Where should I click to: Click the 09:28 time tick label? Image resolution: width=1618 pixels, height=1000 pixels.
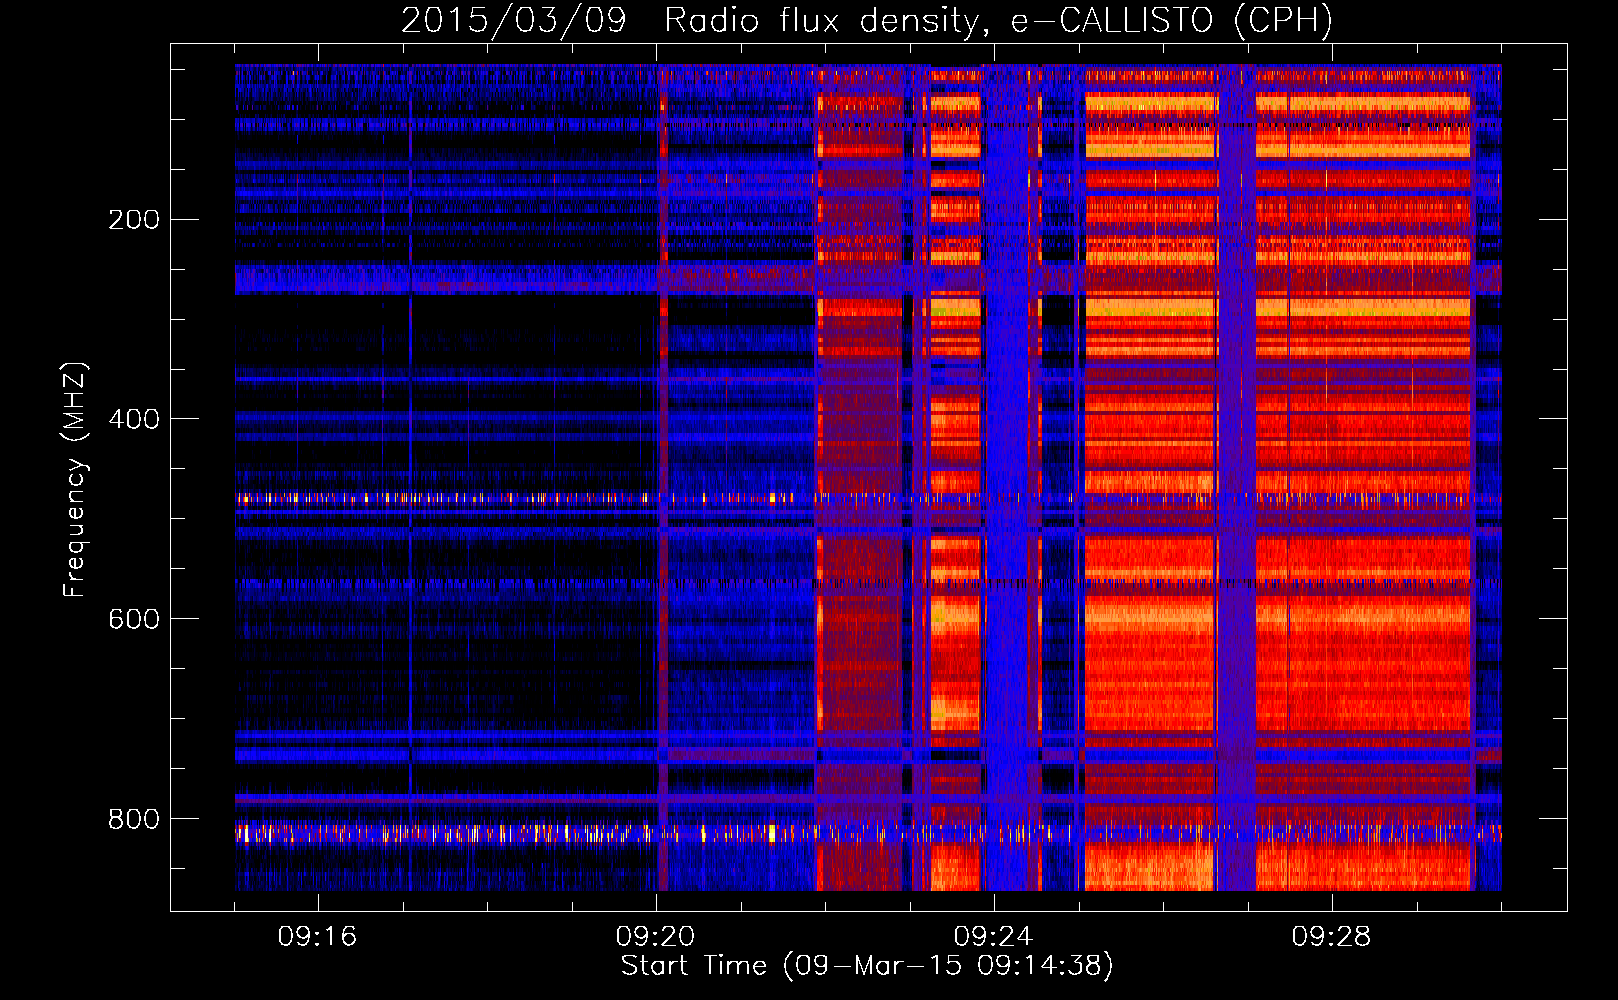pos(1331,936)
